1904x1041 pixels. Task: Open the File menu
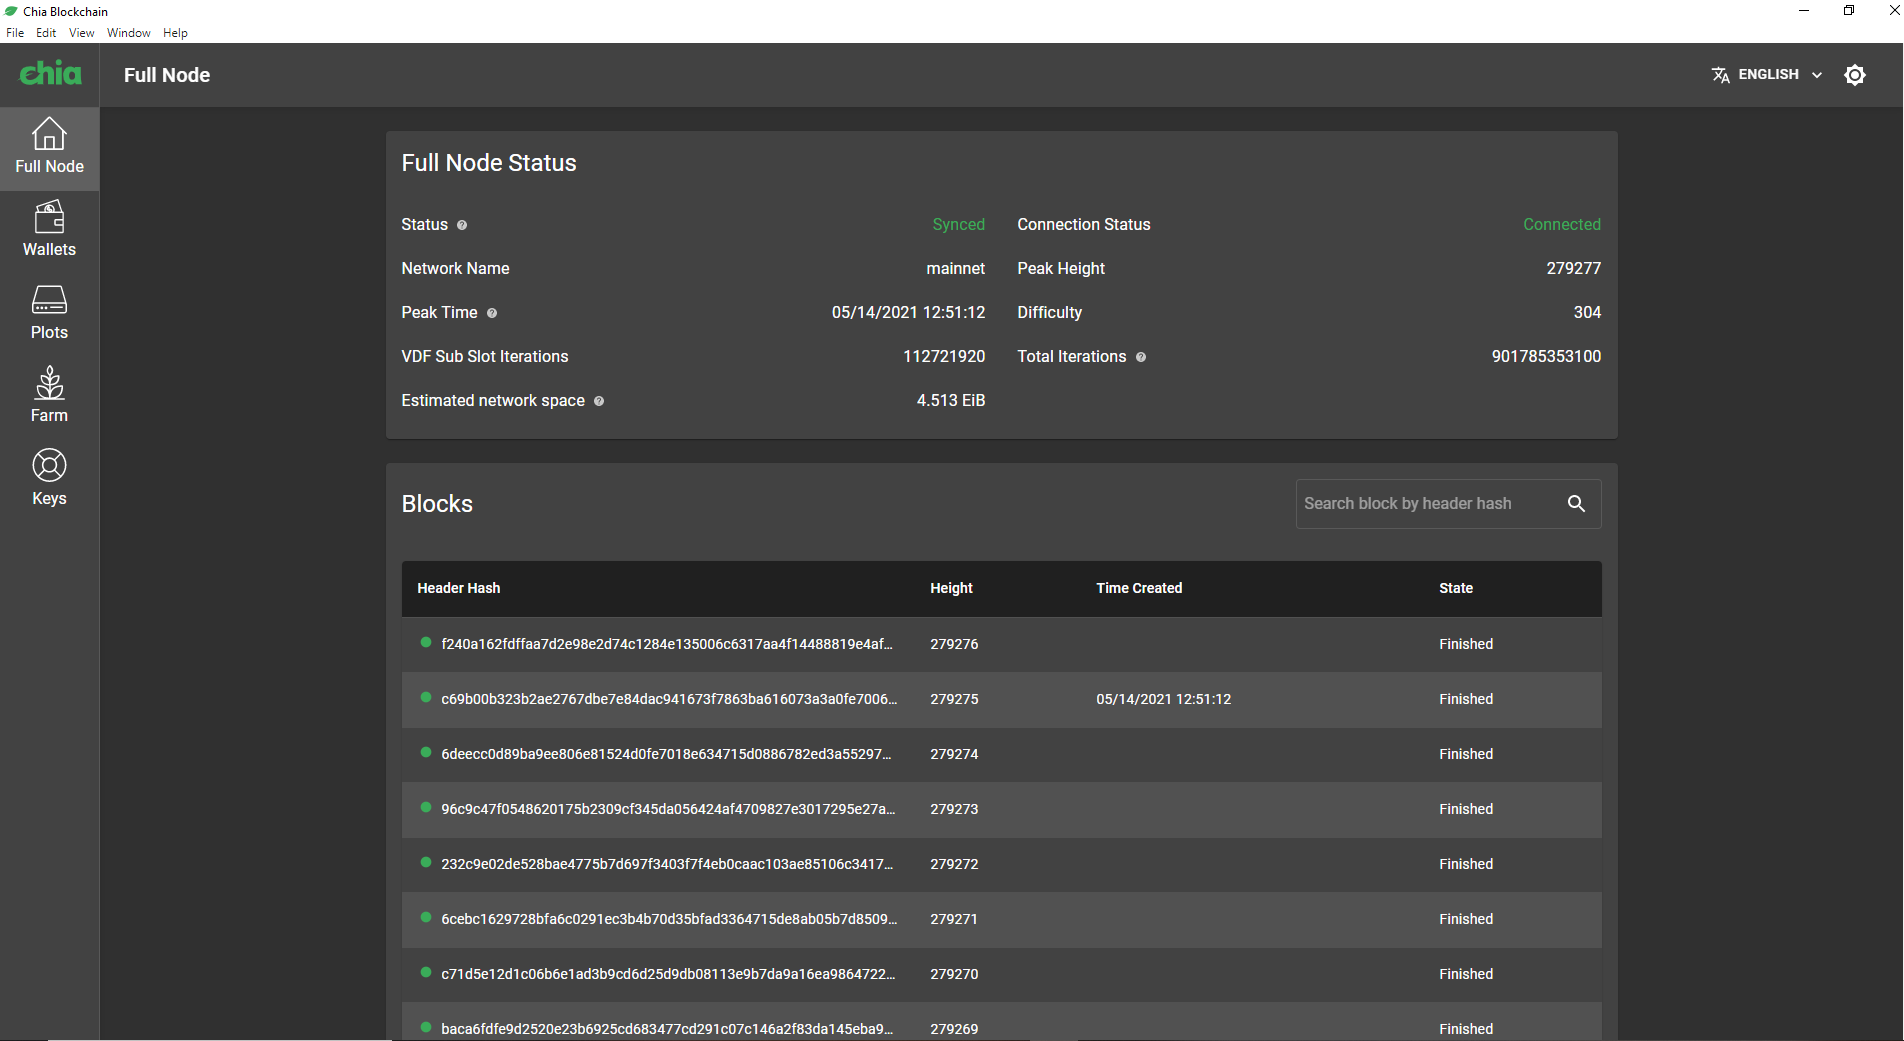click(x=15, y=33)
